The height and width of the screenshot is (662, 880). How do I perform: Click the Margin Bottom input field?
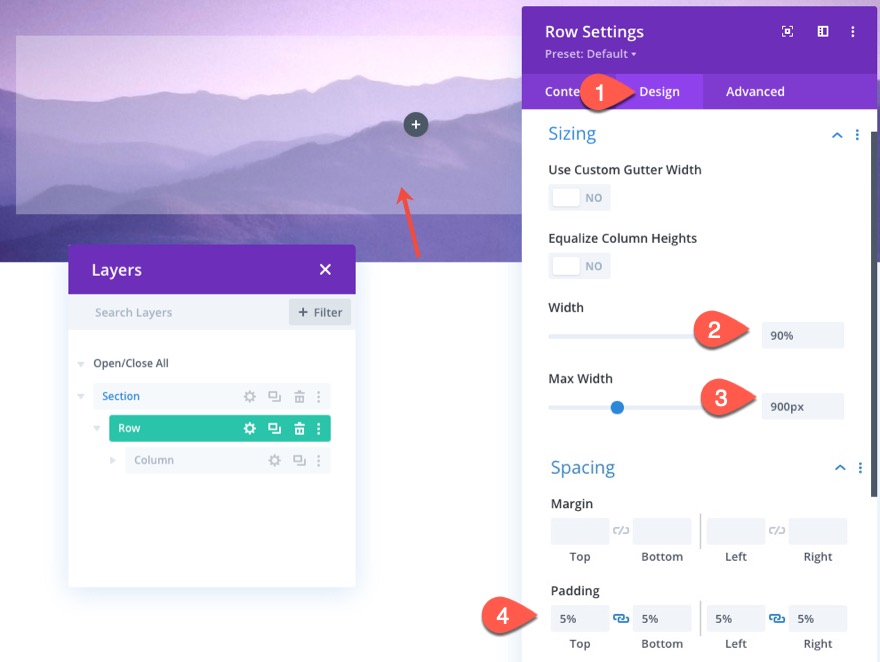click(662, 531)
